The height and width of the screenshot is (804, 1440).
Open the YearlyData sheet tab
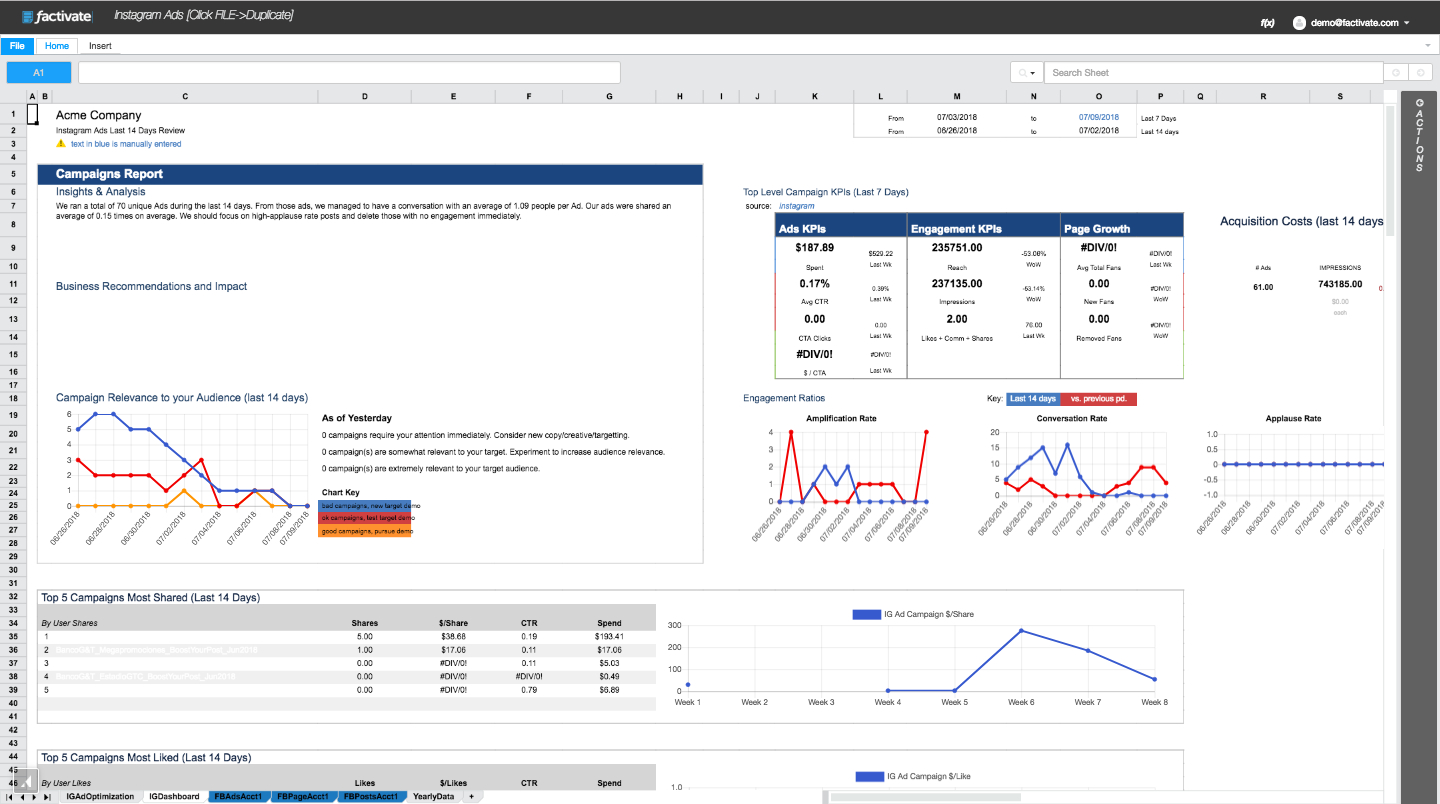[433, 797]
